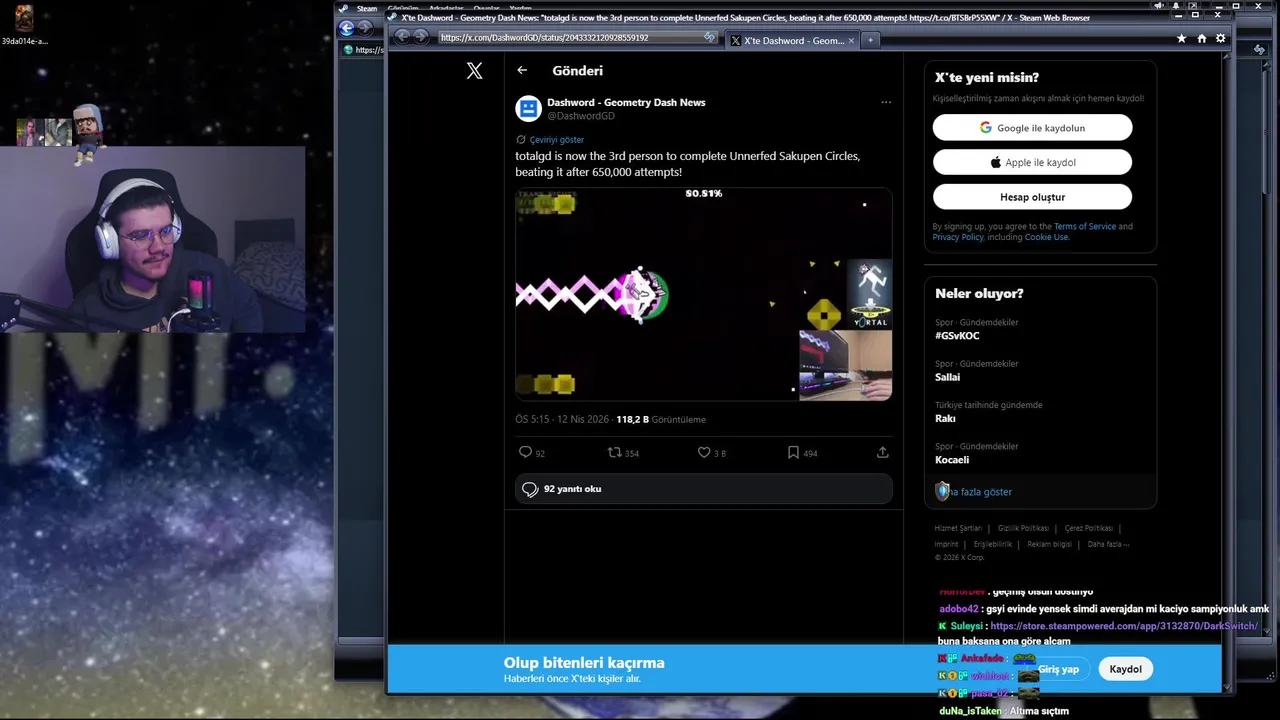This screenshot has width=1280, height=720.
Task: Go back using the Gönderi arrow
Action: pos(522,71)
